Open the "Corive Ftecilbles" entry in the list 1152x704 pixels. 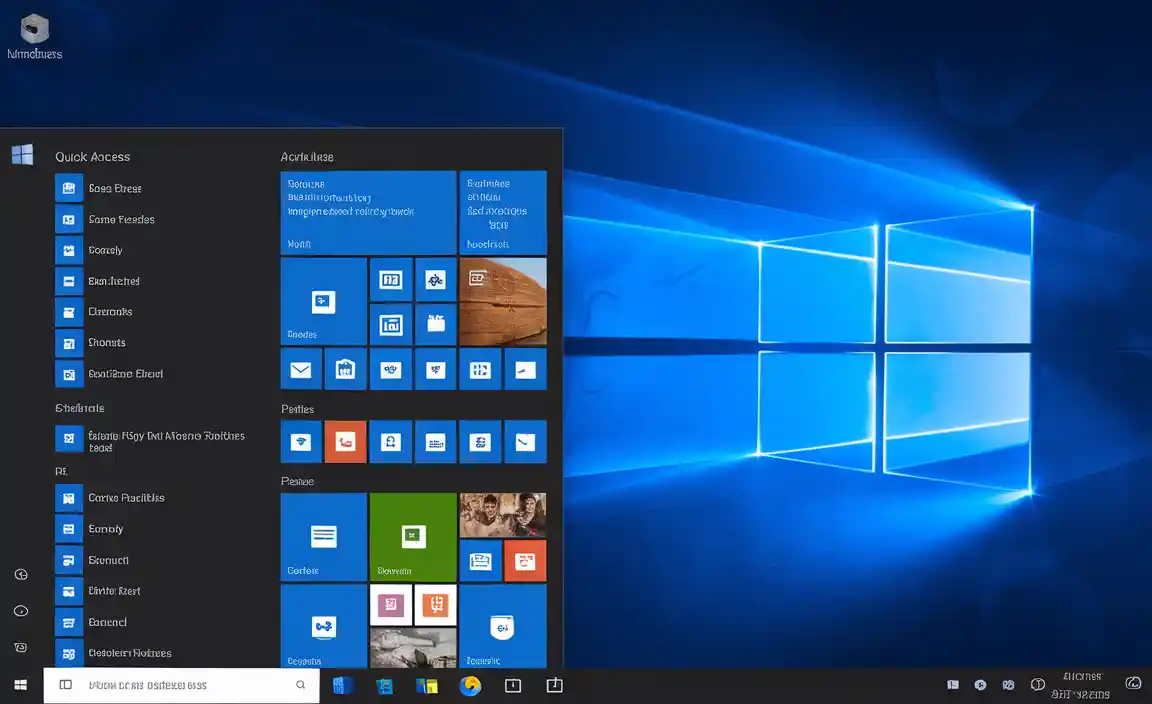point(126,498)
